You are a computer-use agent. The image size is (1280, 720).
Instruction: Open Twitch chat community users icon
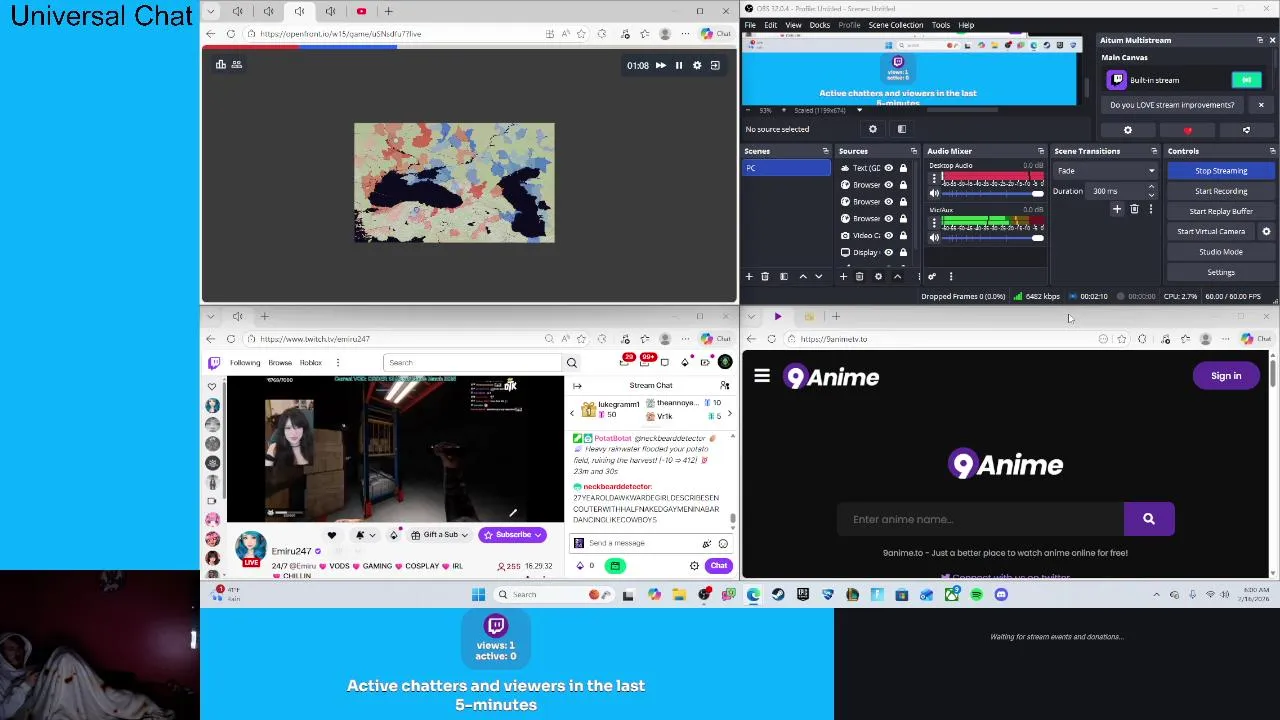tap(725, 385)
